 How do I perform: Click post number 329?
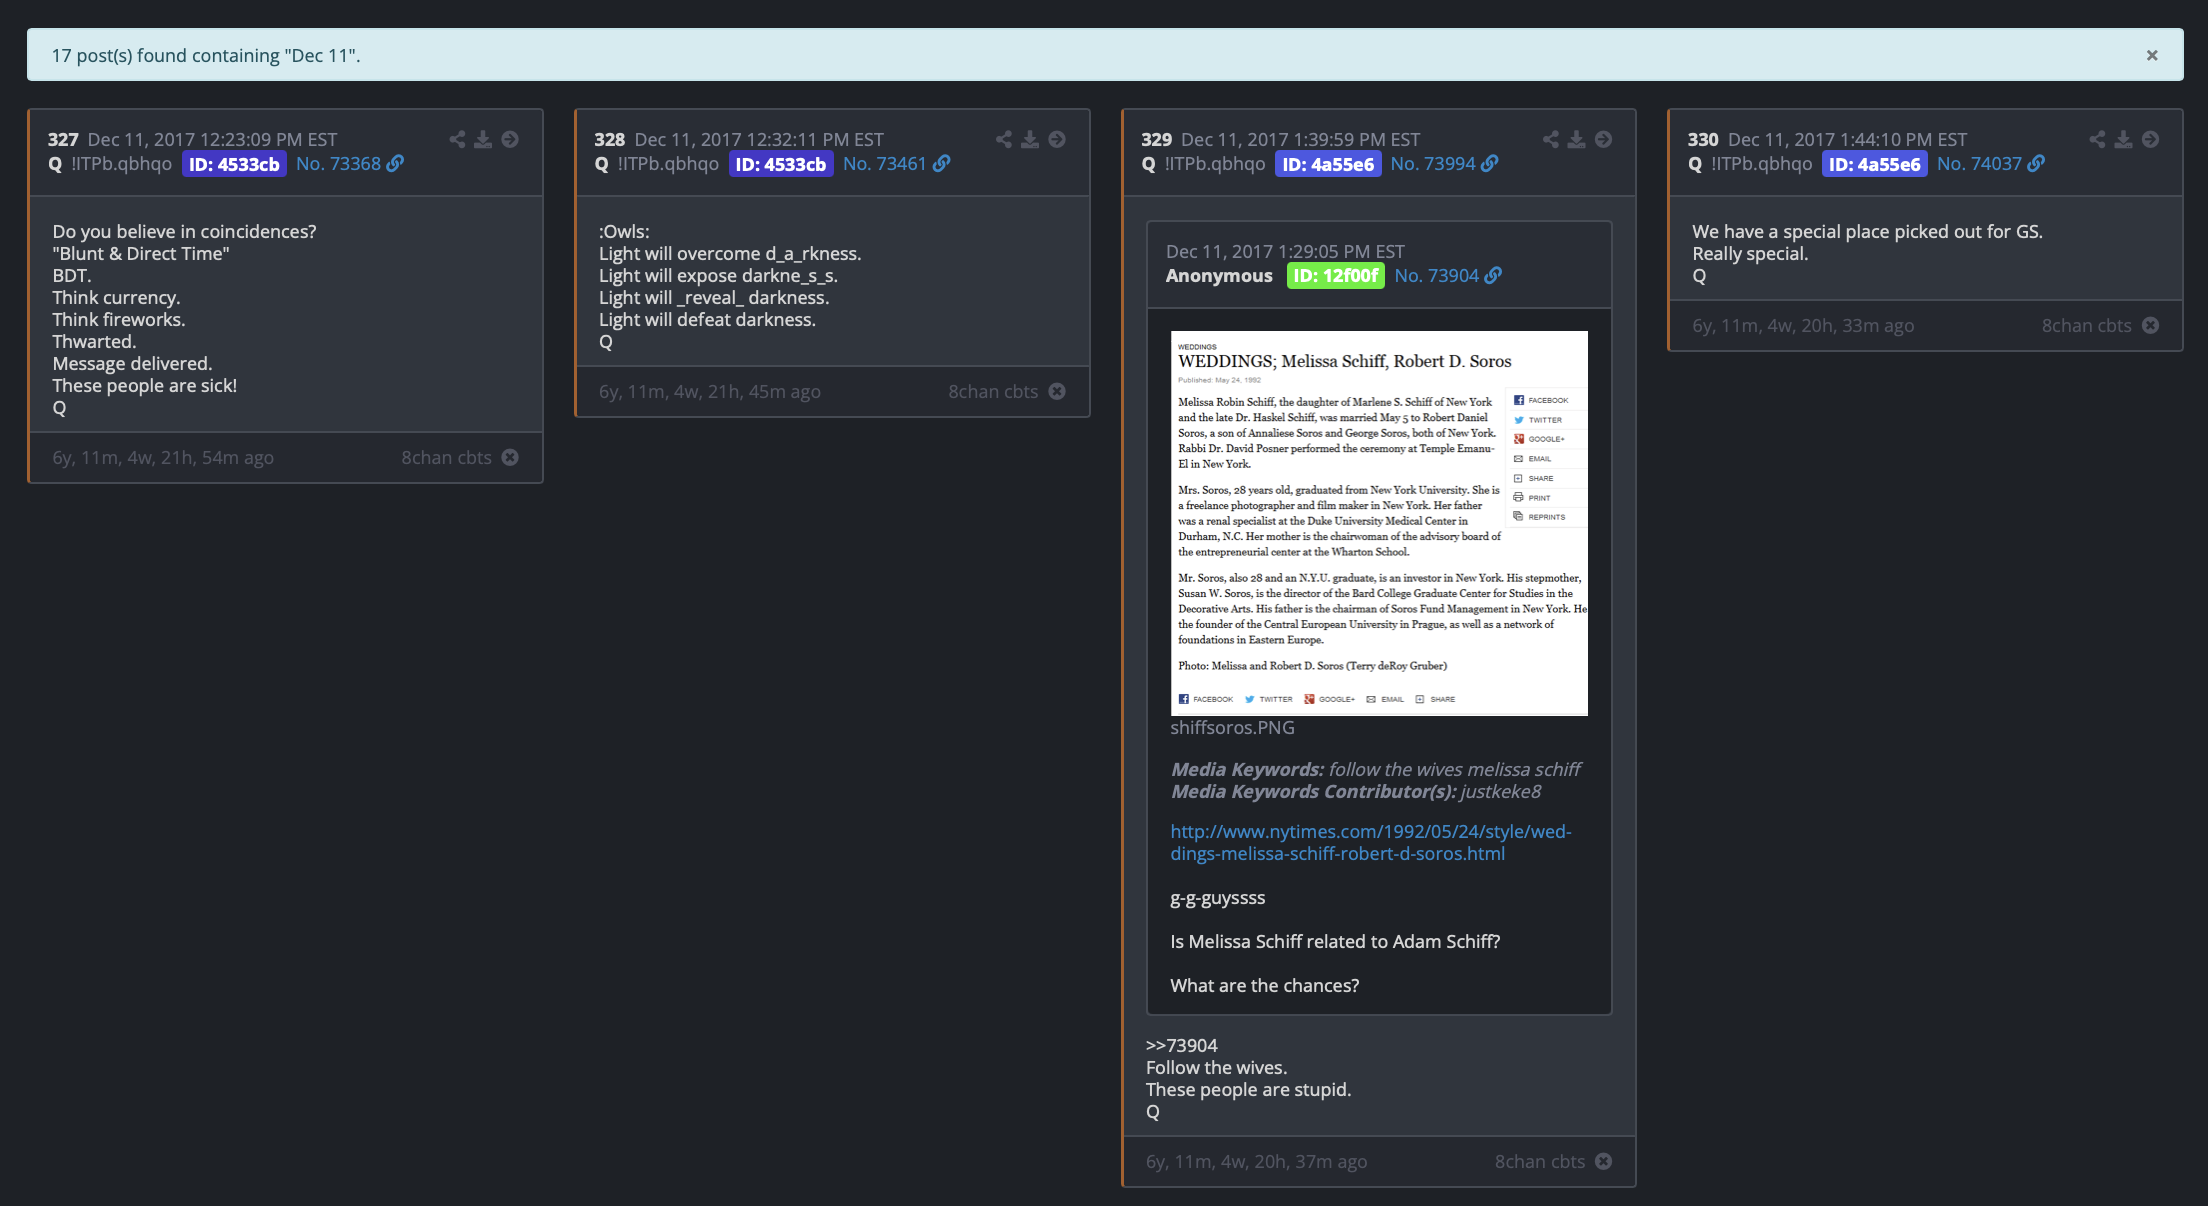click(x=1157, y=139)
